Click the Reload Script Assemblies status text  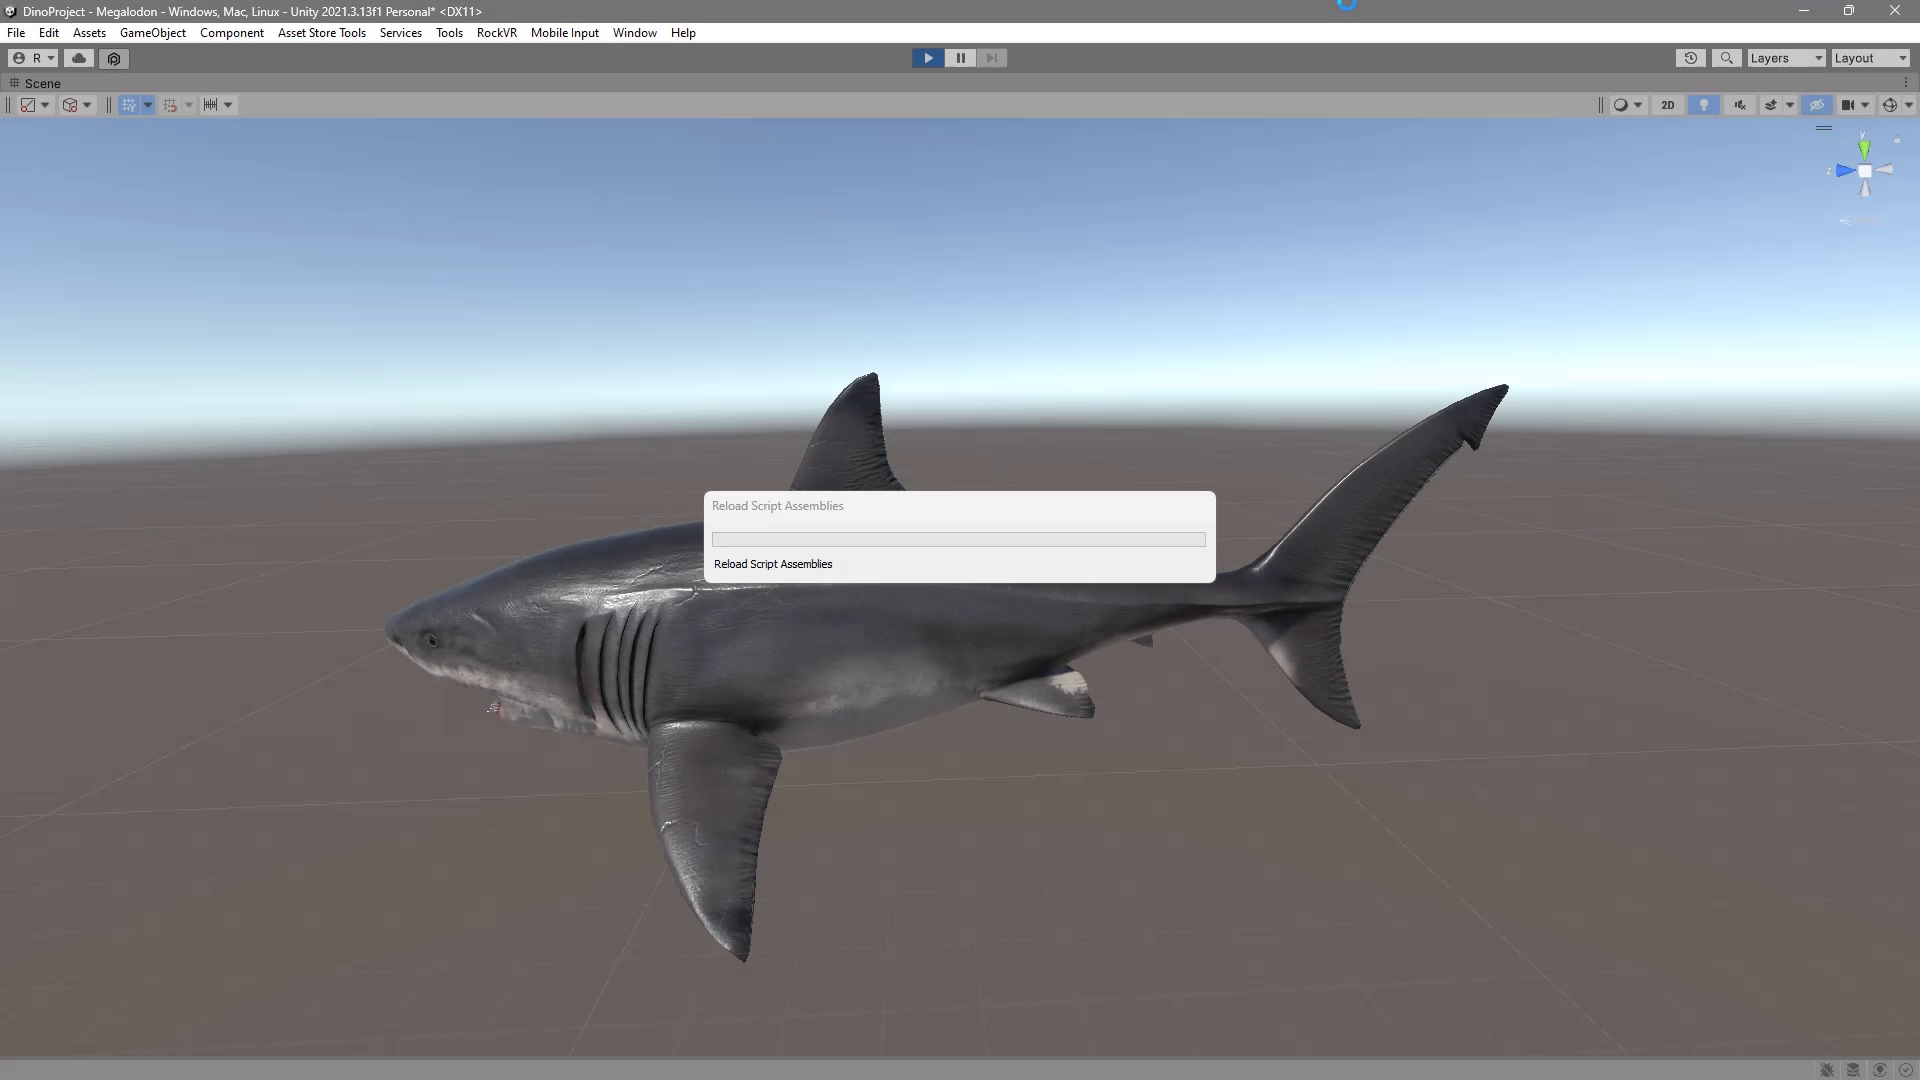[773, 564]
